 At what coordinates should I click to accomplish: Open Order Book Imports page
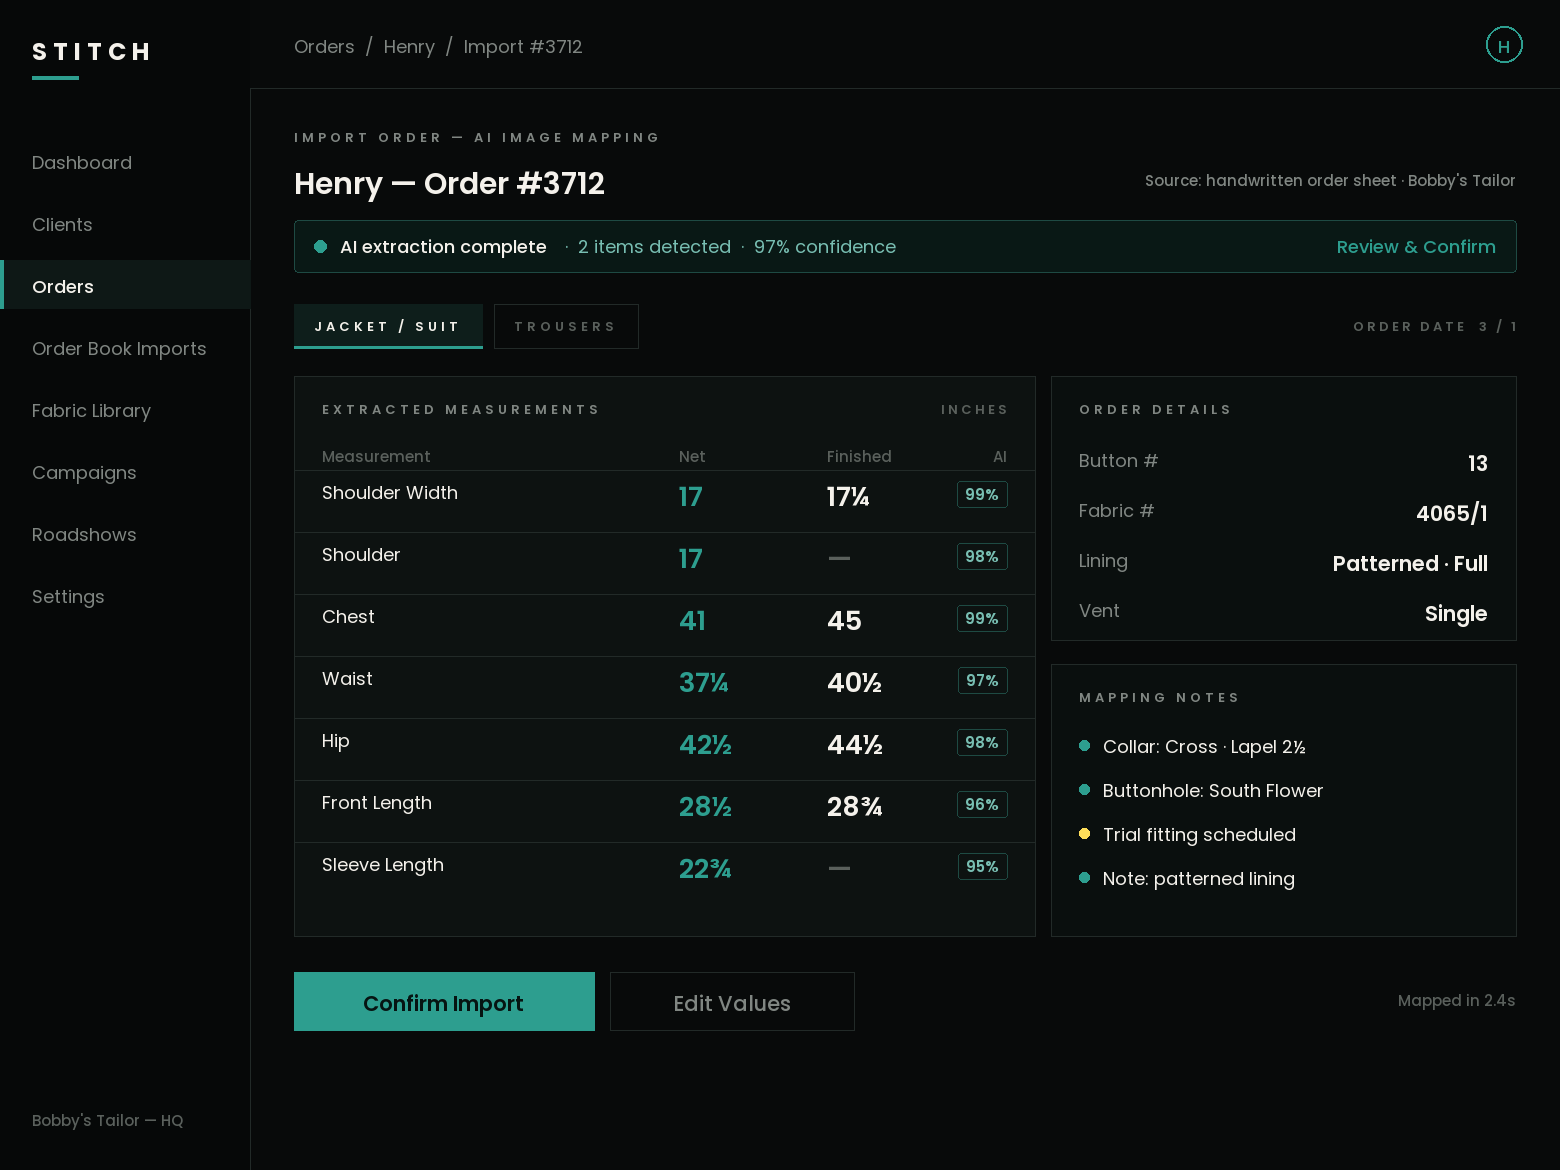[119, 349]
